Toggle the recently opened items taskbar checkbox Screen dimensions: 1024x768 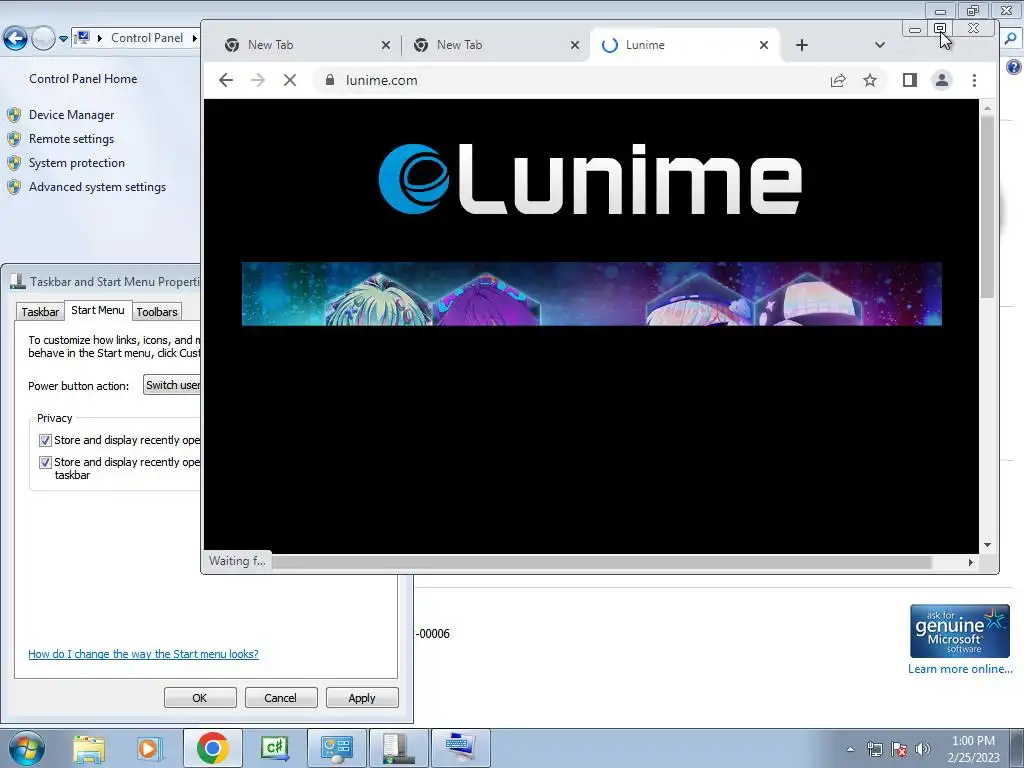[x=45, y=462]
